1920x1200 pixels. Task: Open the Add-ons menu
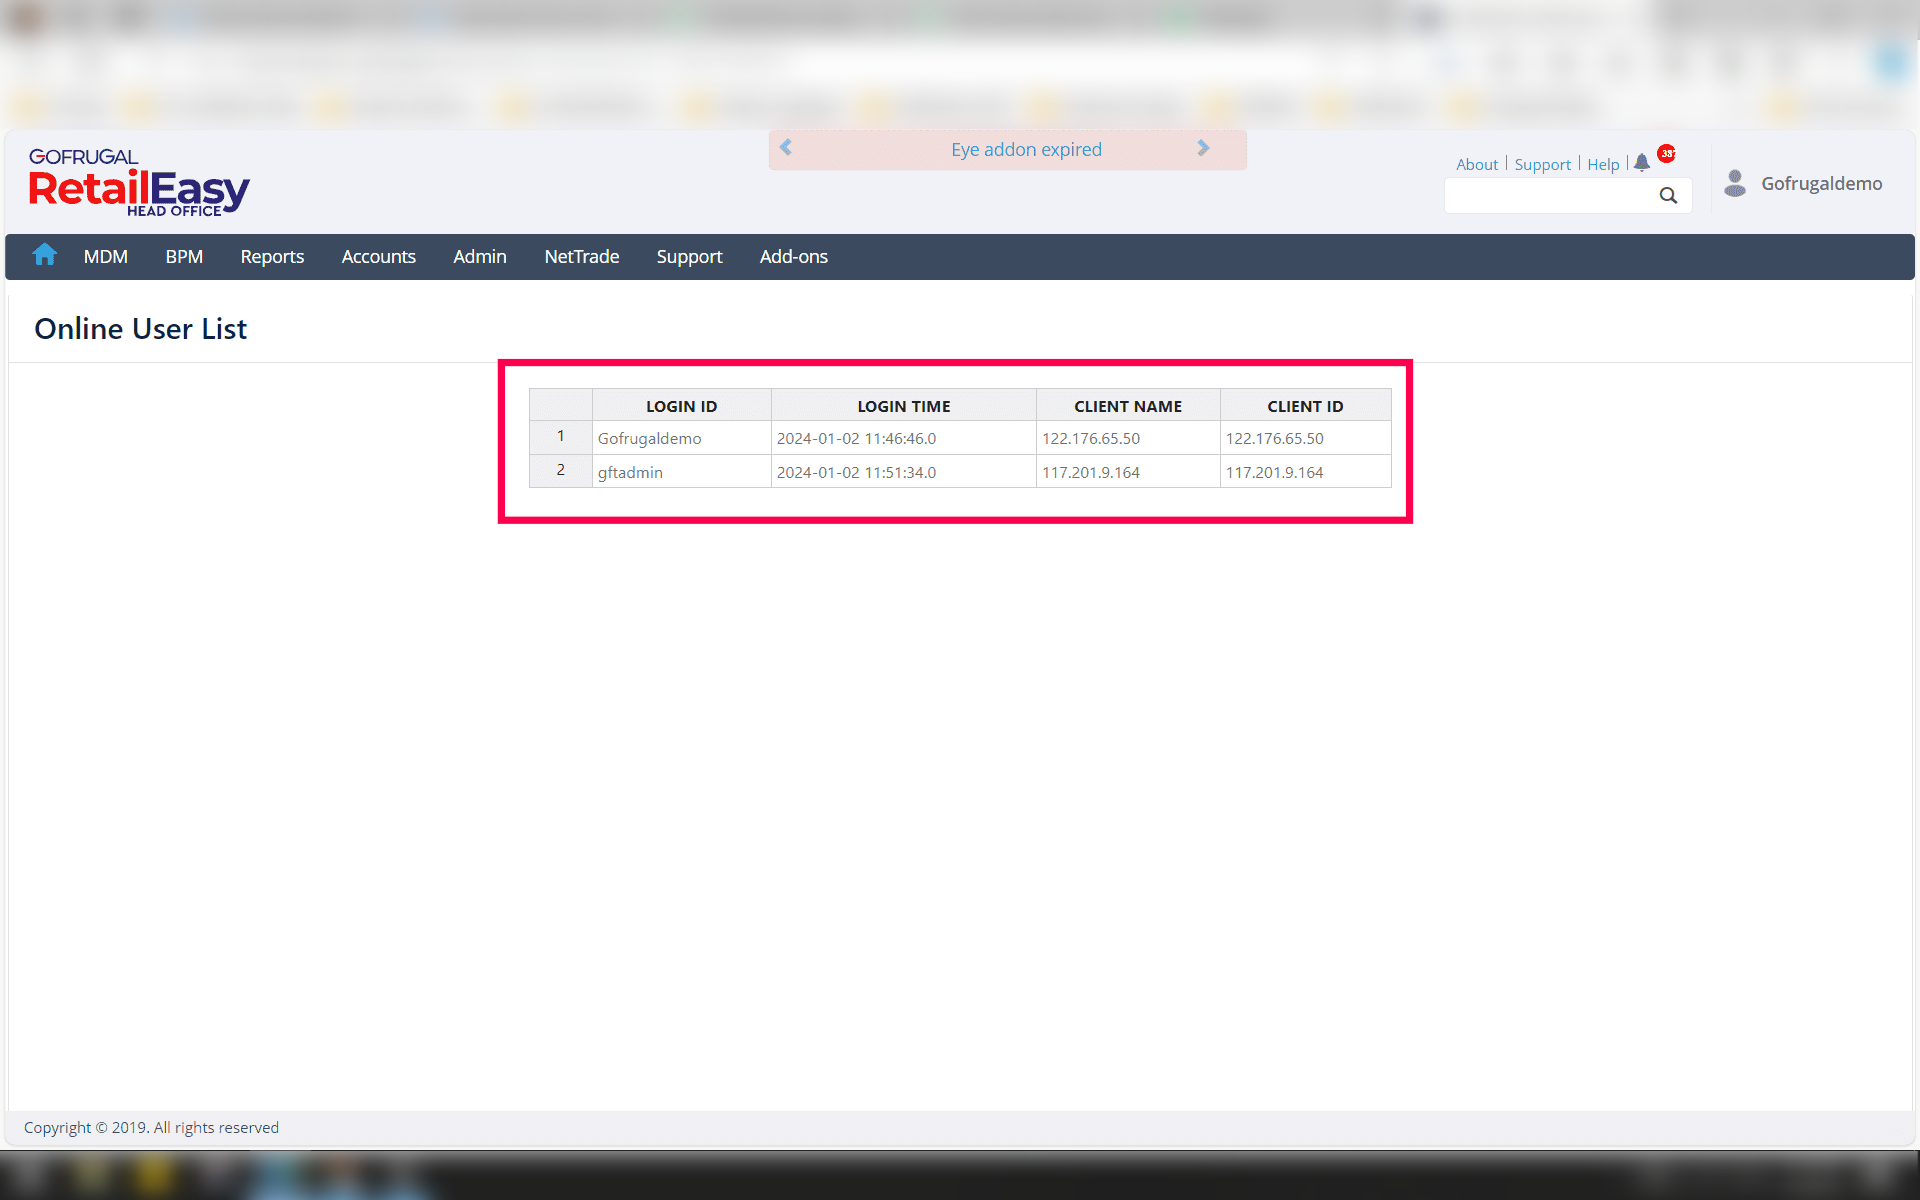[793, 257]
